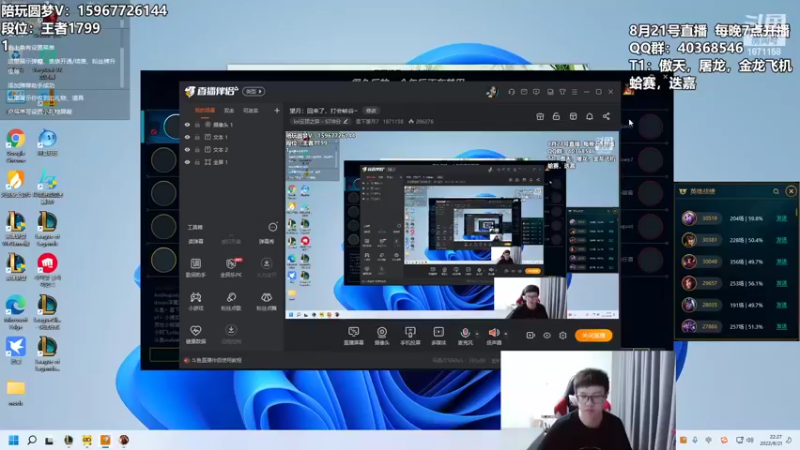800x450 pixels.
Task: Switch to the third scene tab
Action: pyautogui.click(x=251, y=110)
